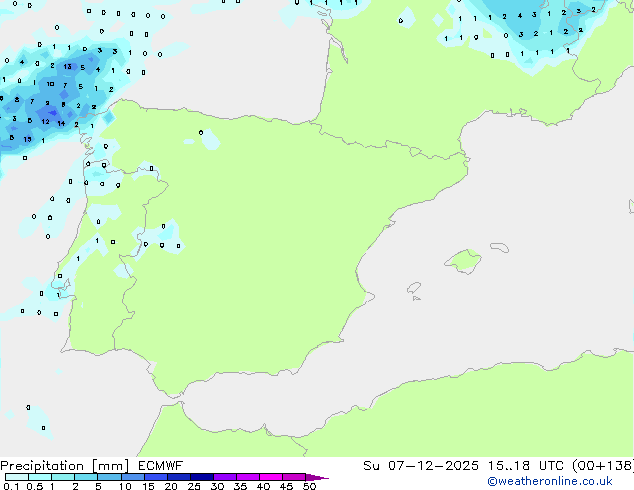Click legend tick label '50'

click(x=309, y=486)
